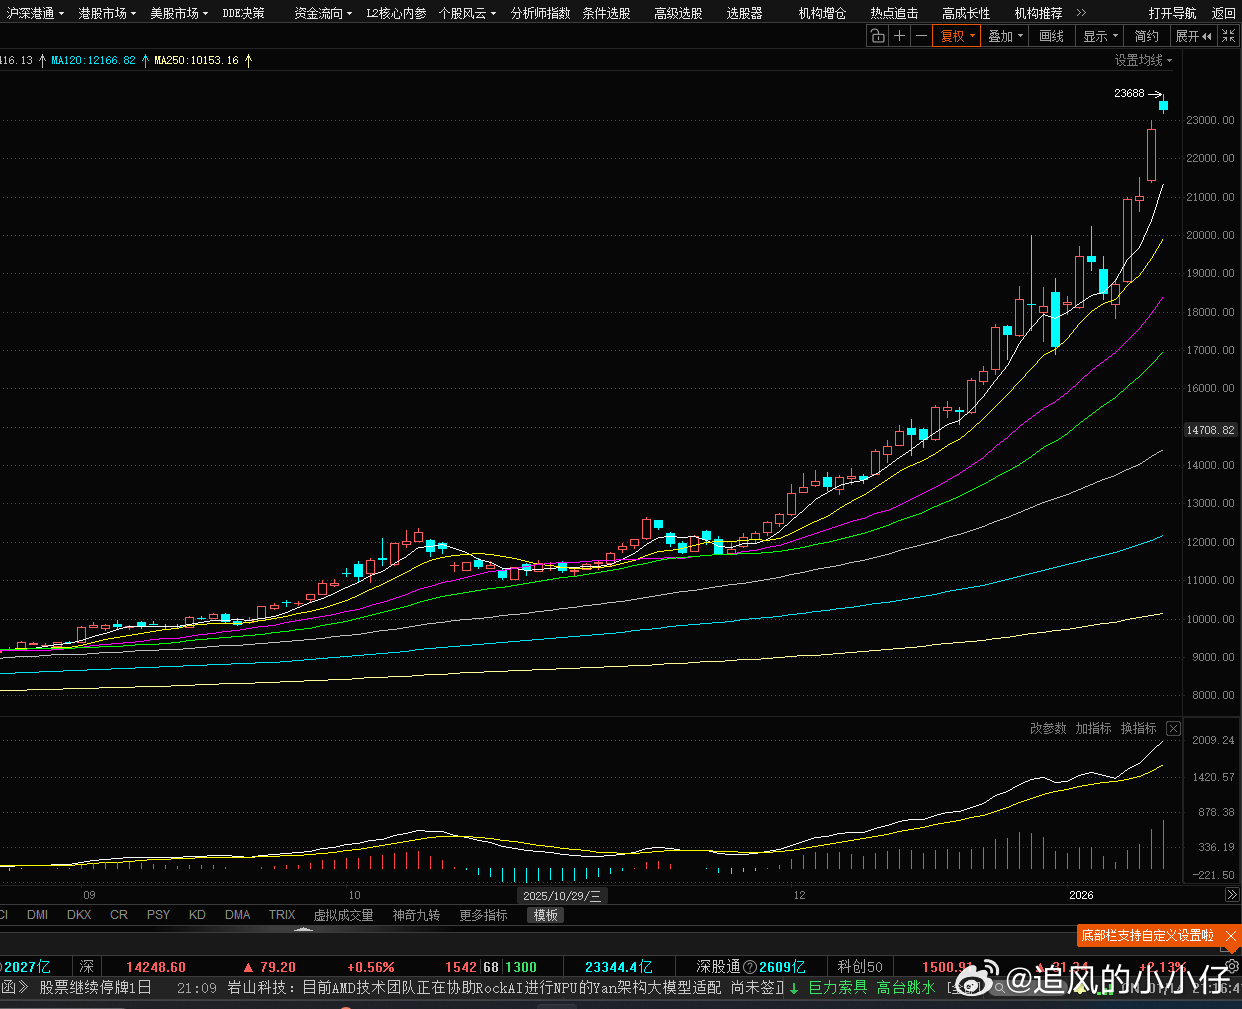Click the 巨力索具 高台跳水 alert
The image size is (1242, 1009).
click(871, 987)
